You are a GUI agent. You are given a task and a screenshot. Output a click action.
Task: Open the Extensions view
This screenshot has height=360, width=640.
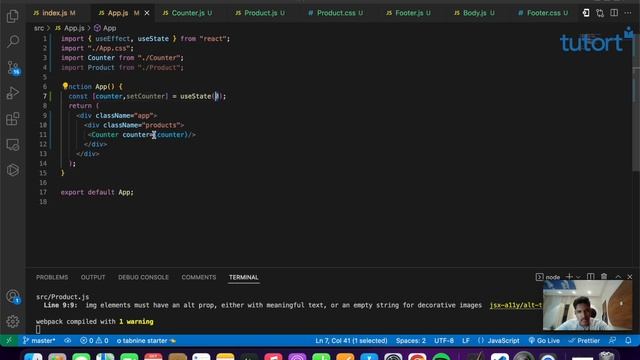[x=13, y=119]
